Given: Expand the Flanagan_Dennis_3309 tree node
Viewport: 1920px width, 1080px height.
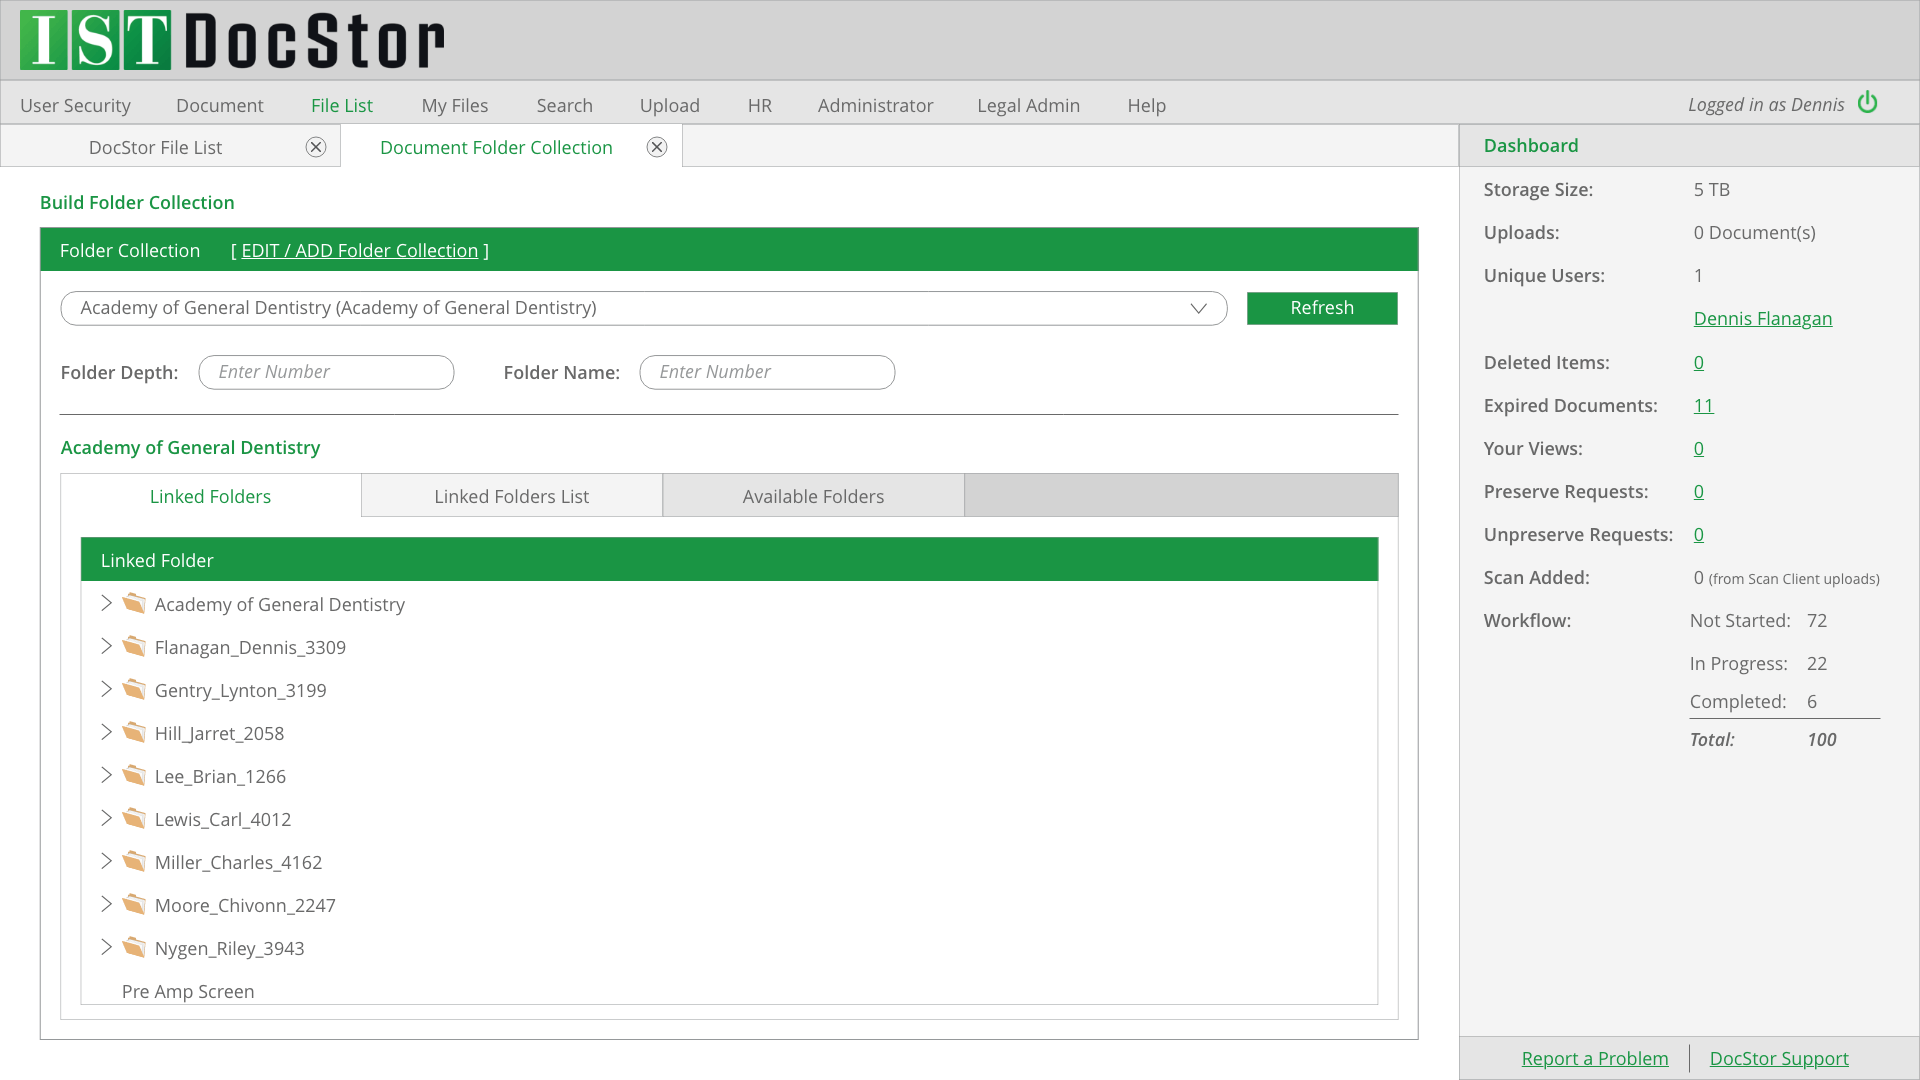Looking at the screenshot, I should (106, 646).
